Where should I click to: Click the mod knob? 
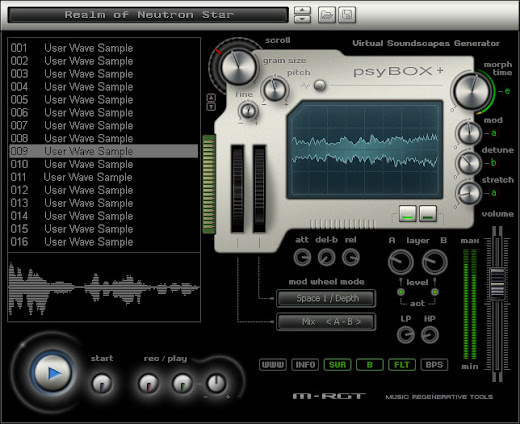pos(469,133)
